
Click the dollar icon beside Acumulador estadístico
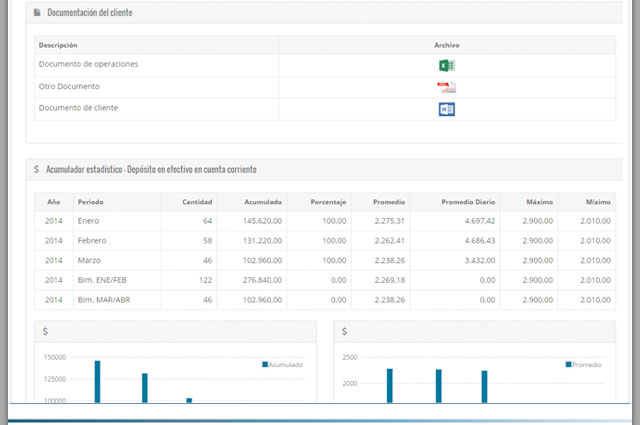(37, 169)
